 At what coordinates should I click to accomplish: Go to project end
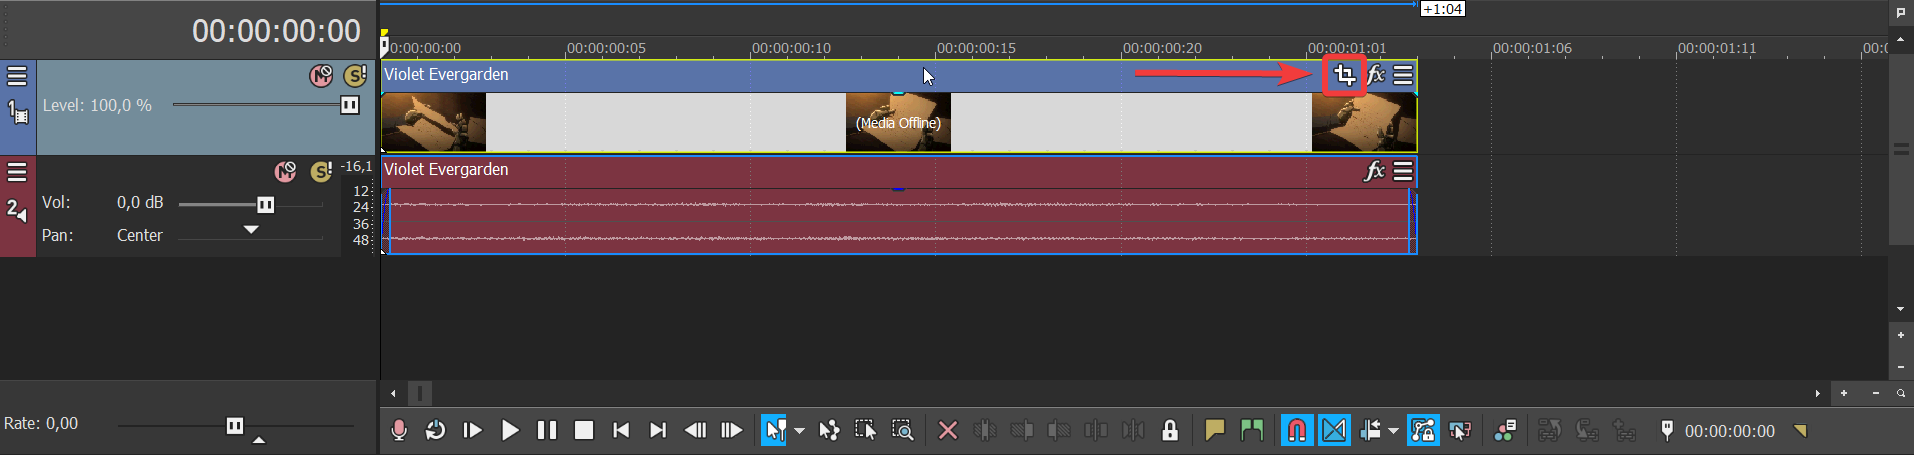pyautogui.click(x=657, y=430)
